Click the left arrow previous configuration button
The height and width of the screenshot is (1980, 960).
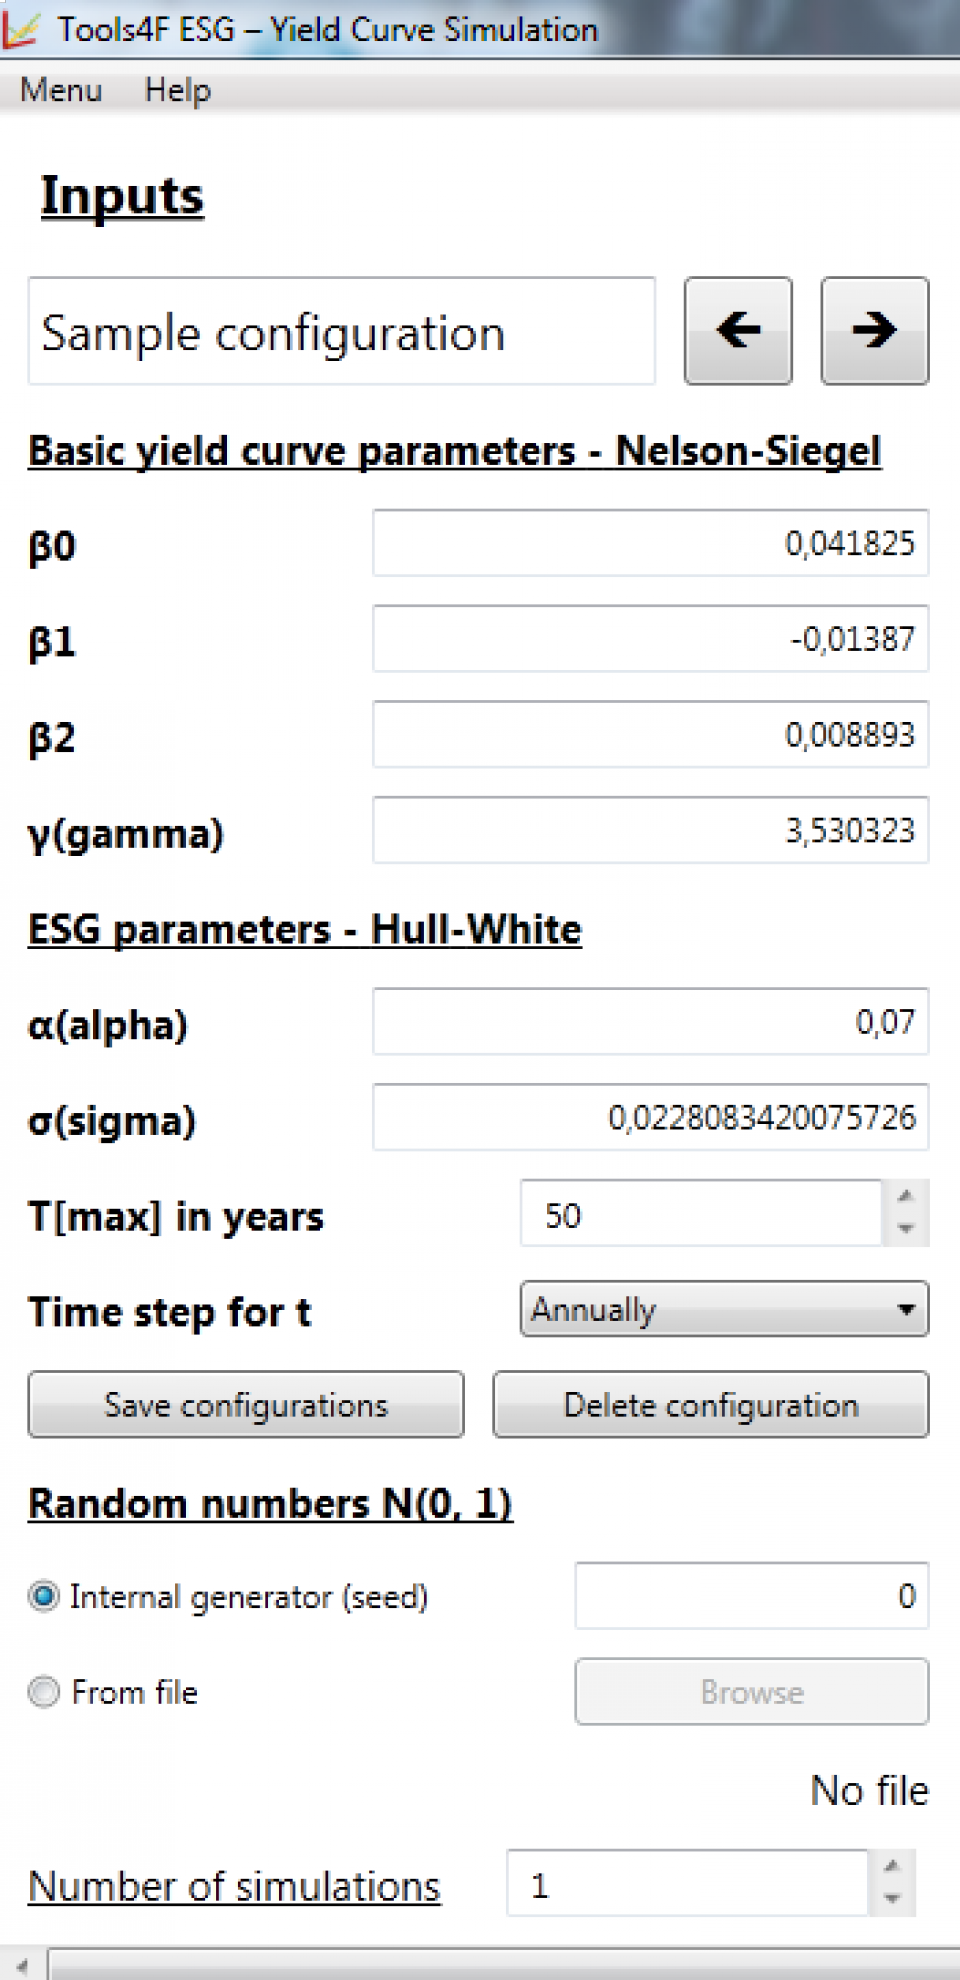click(738, 331)
